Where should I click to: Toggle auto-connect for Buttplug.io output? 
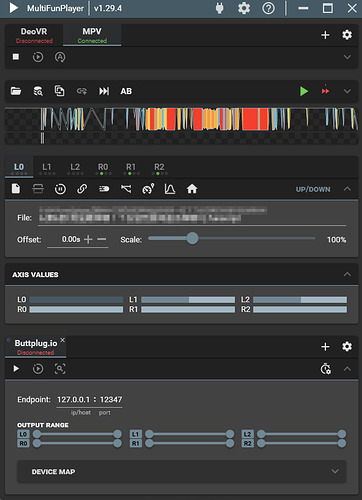point(38,369)
